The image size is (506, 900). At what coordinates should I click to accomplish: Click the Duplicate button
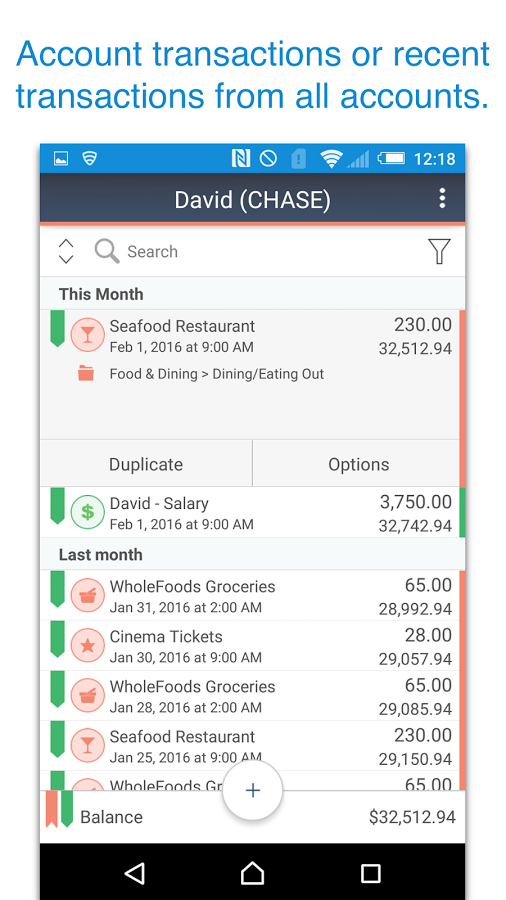[x=146, y=464]
